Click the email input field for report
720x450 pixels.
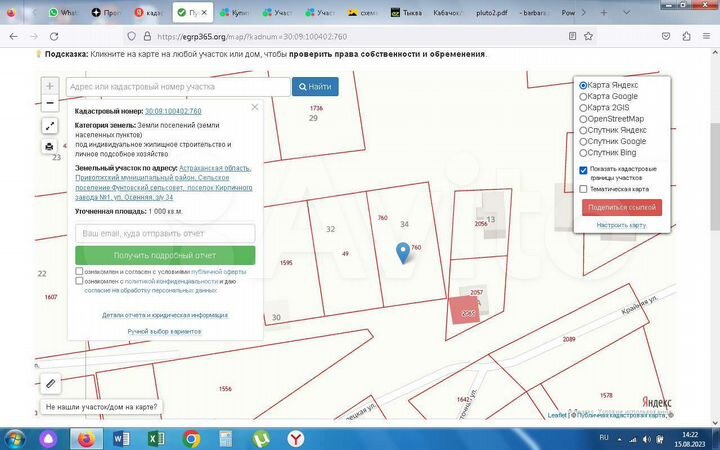click(x=165, y=233)
